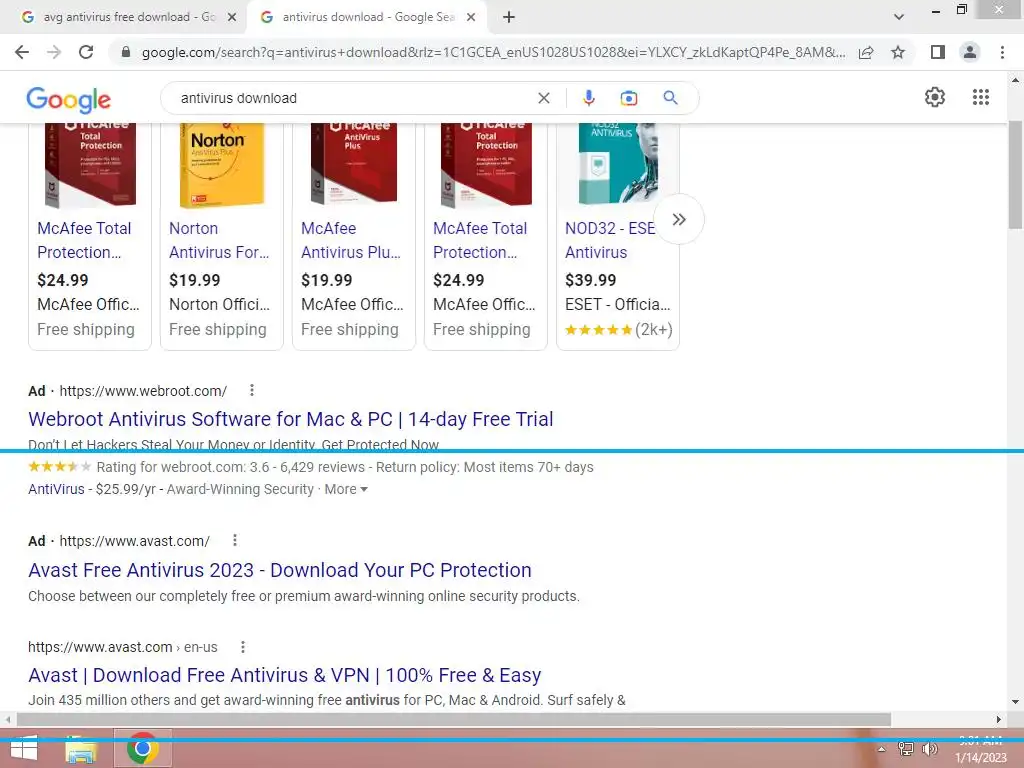Click the Norton $19.99 price
This screenshot has height=768, width=1024.
point(195,280)
